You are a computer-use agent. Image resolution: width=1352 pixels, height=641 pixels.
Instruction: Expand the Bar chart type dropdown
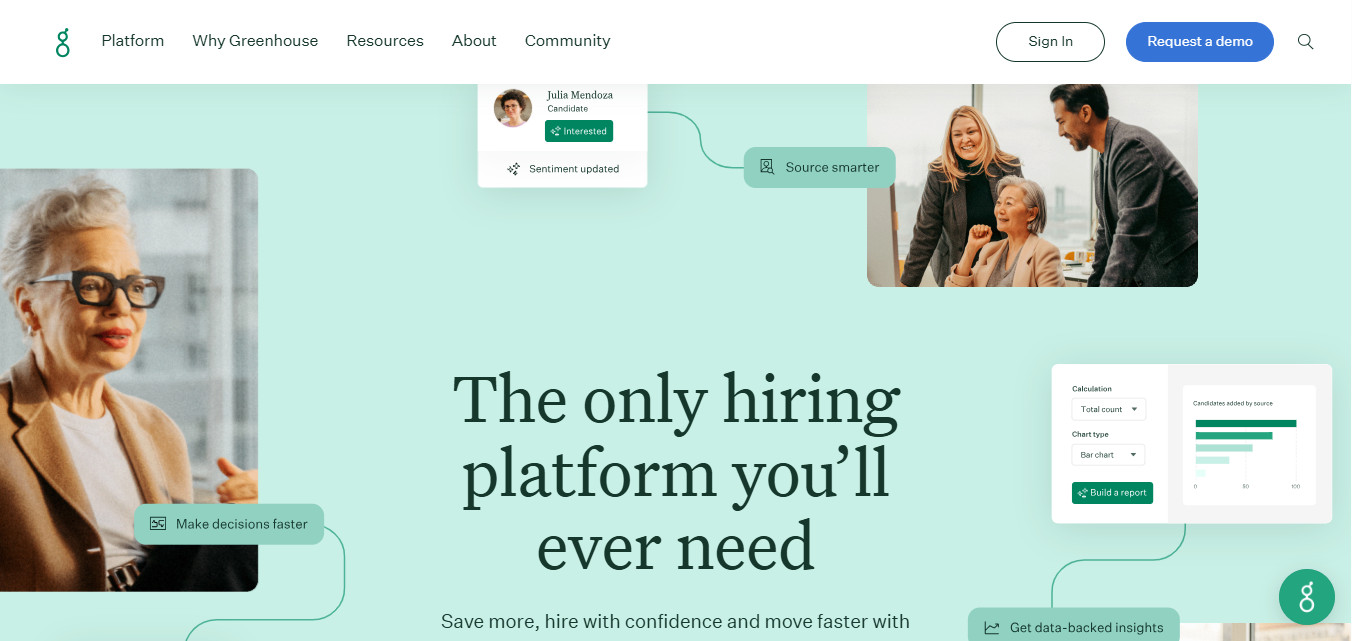[x=1109, y=455]
